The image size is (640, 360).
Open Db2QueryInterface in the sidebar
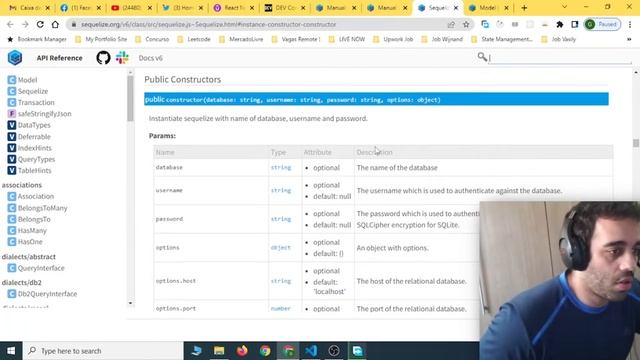(42, 293)
